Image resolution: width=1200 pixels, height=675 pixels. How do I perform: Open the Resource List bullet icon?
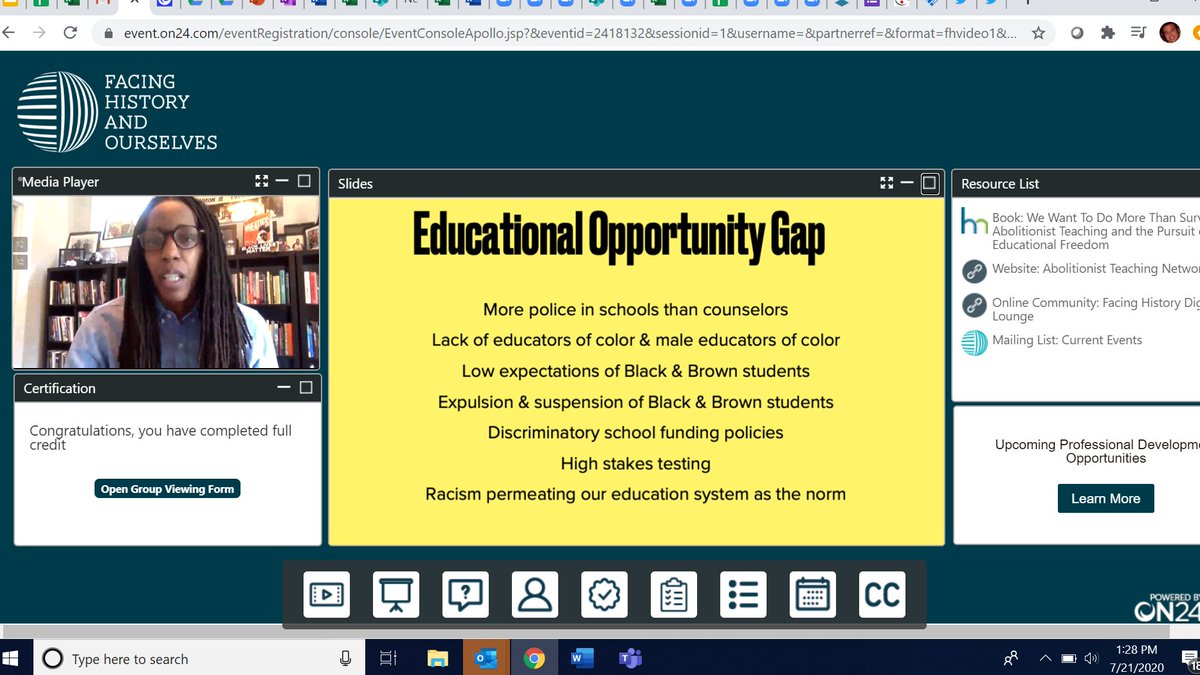pyautogui.click(x=742, y=594)
